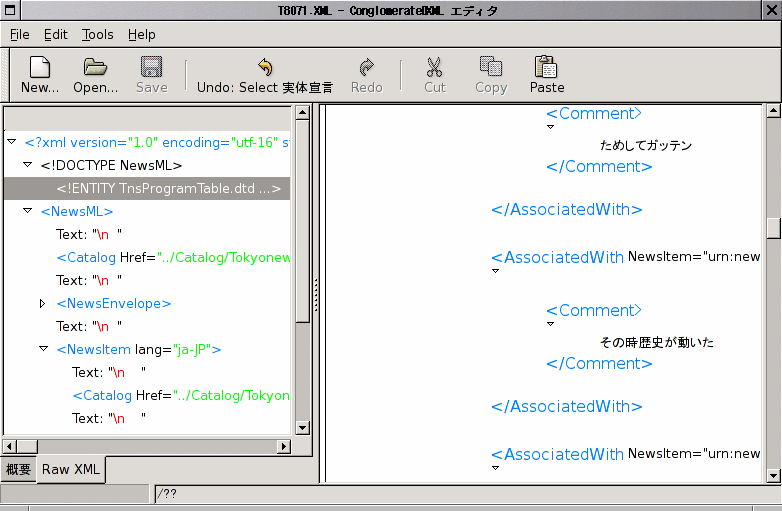Switch to the Raw XML tab
782x511 pixels.
(71, 469)
